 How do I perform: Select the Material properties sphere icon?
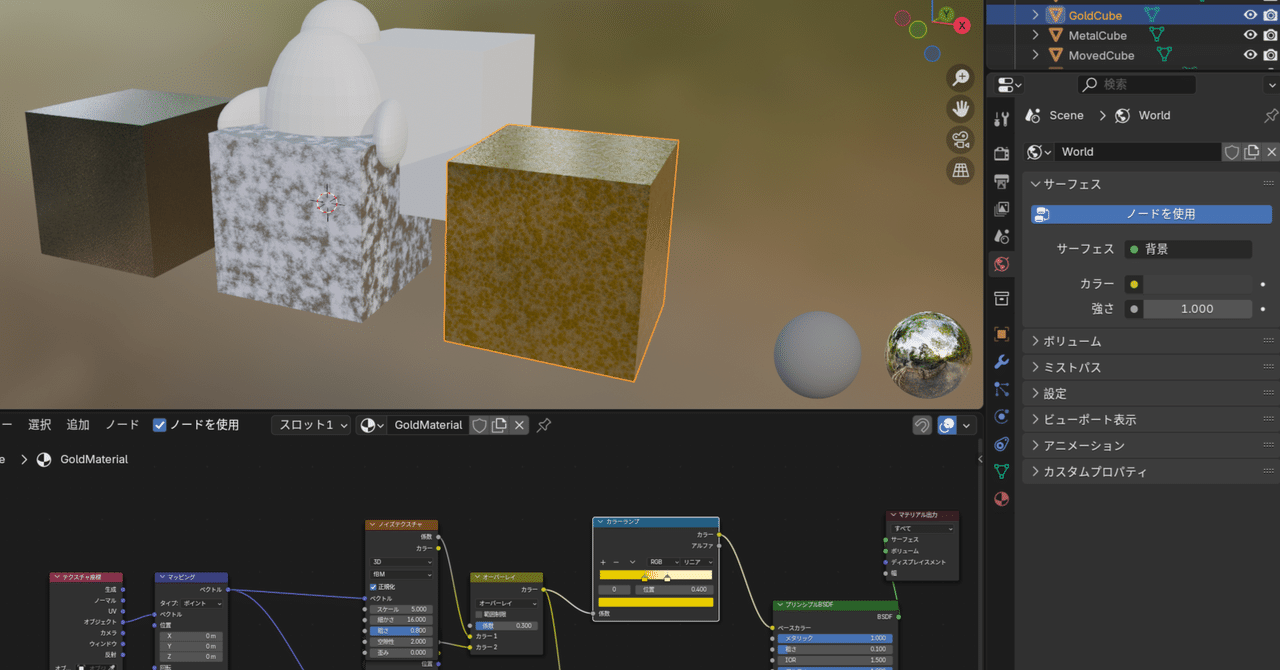tap(1001, 499)
